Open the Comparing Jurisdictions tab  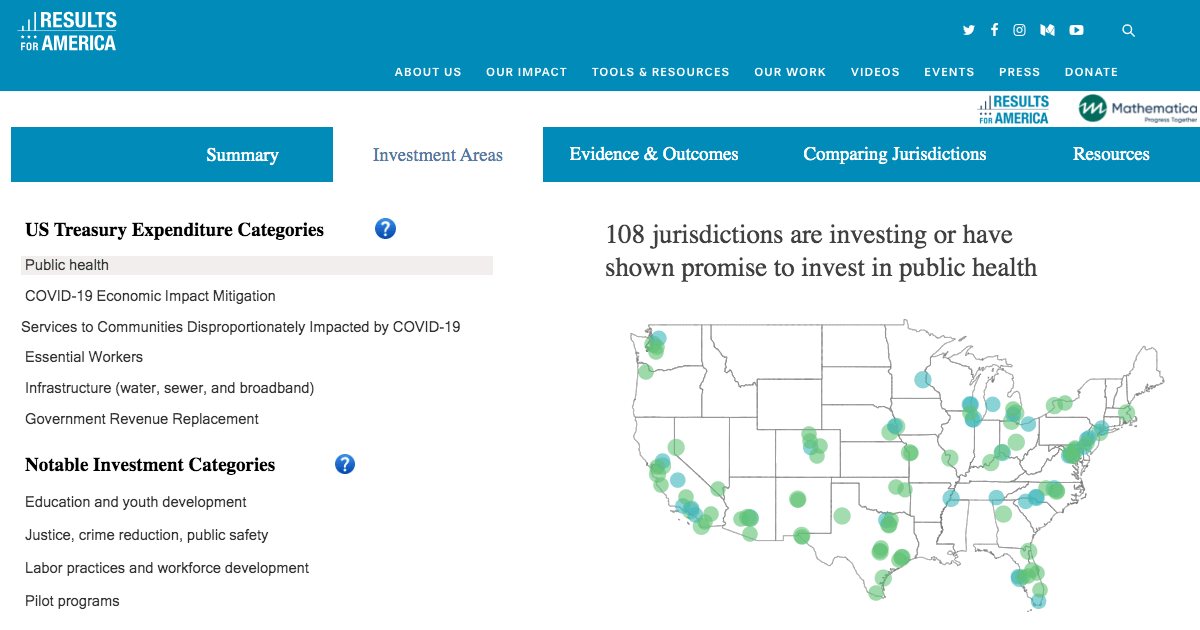click(x=895, y=155)
